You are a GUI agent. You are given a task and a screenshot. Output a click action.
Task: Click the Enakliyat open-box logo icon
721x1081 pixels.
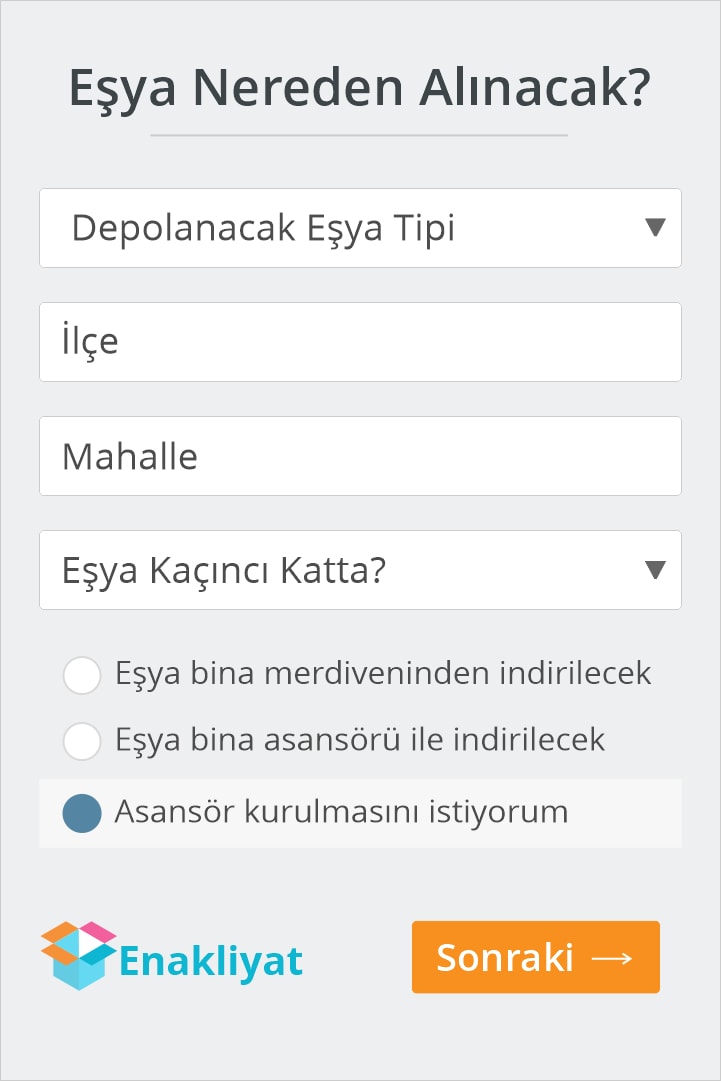78,956
